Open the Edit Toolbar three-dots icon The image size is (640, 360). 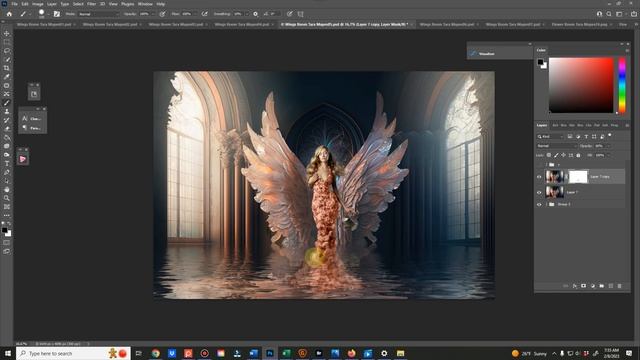click(x=7, y=215)
